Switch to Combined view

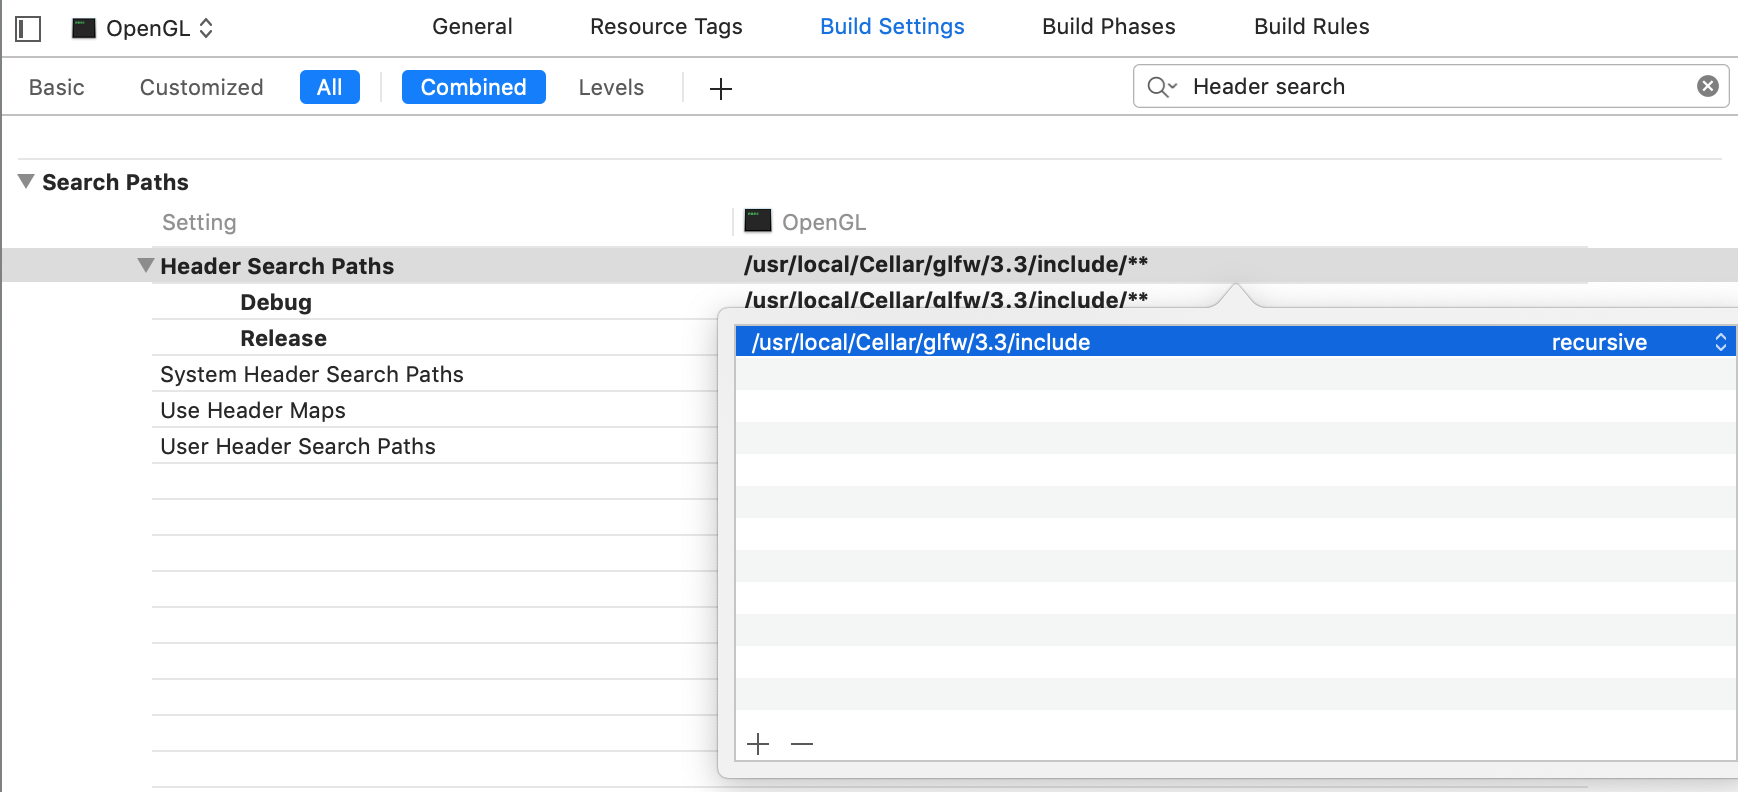click(x=473, y=87)
